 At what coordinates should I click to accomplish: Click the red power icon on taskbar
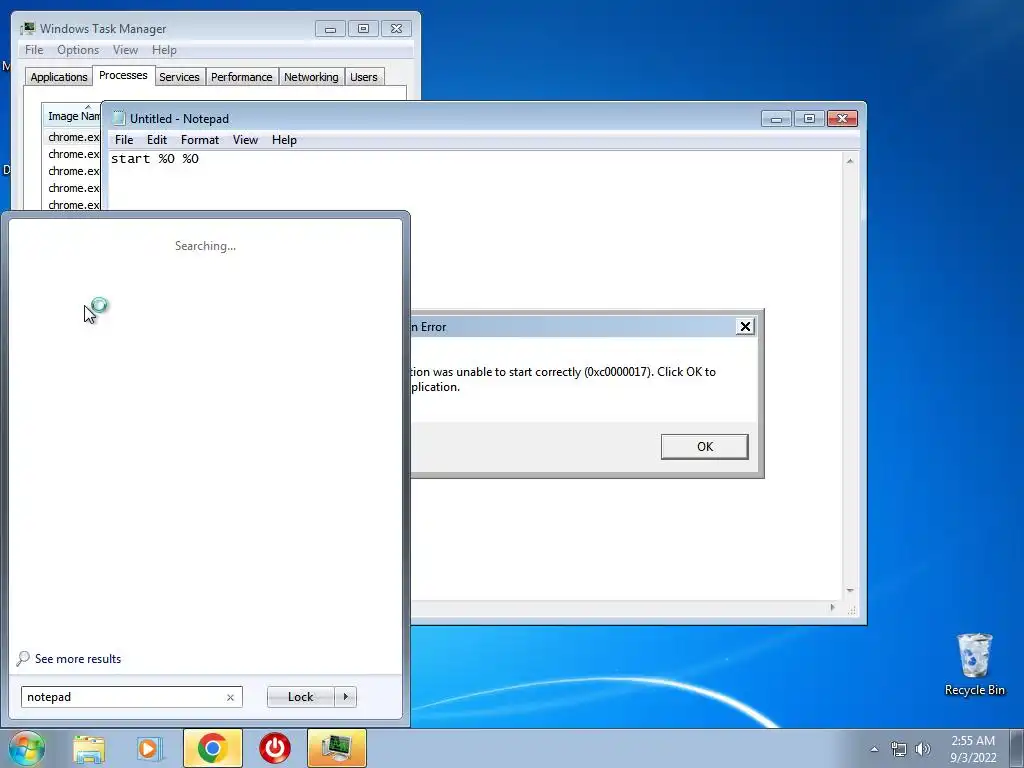[x=275, y=748]
